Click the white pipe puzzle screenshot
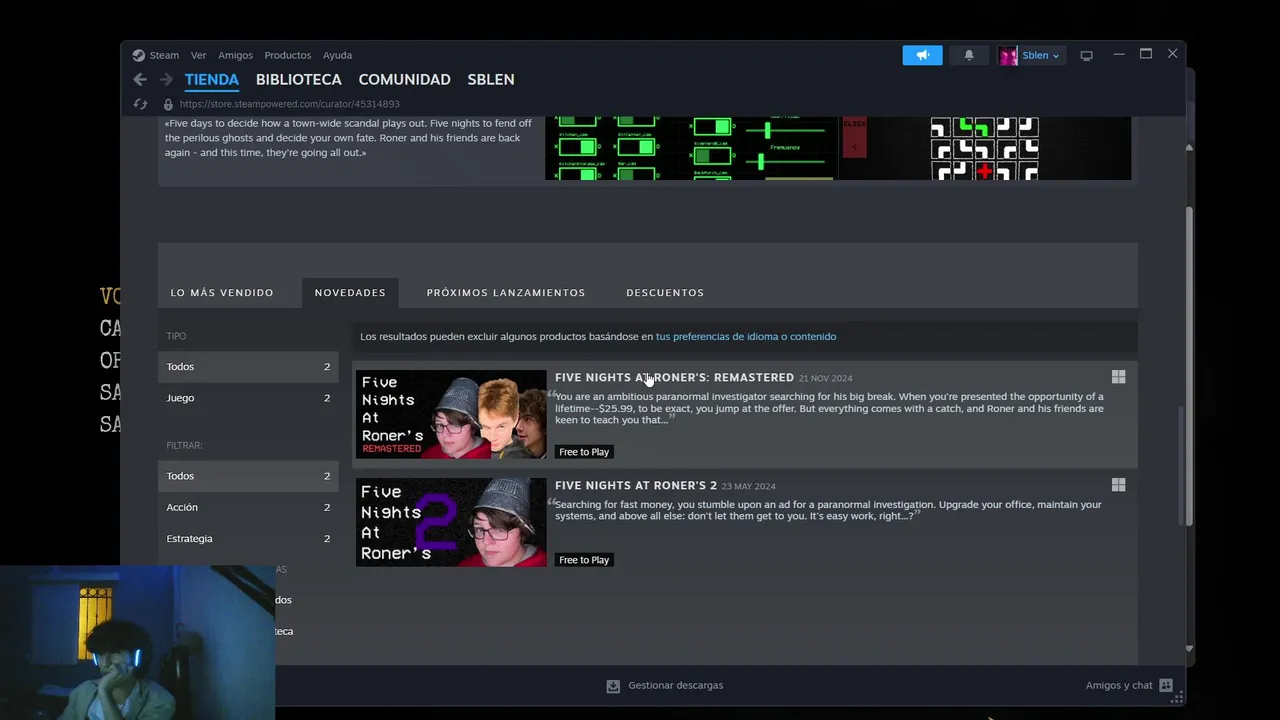This screenshot has width=1280, height=720. (x=984, y=148)
